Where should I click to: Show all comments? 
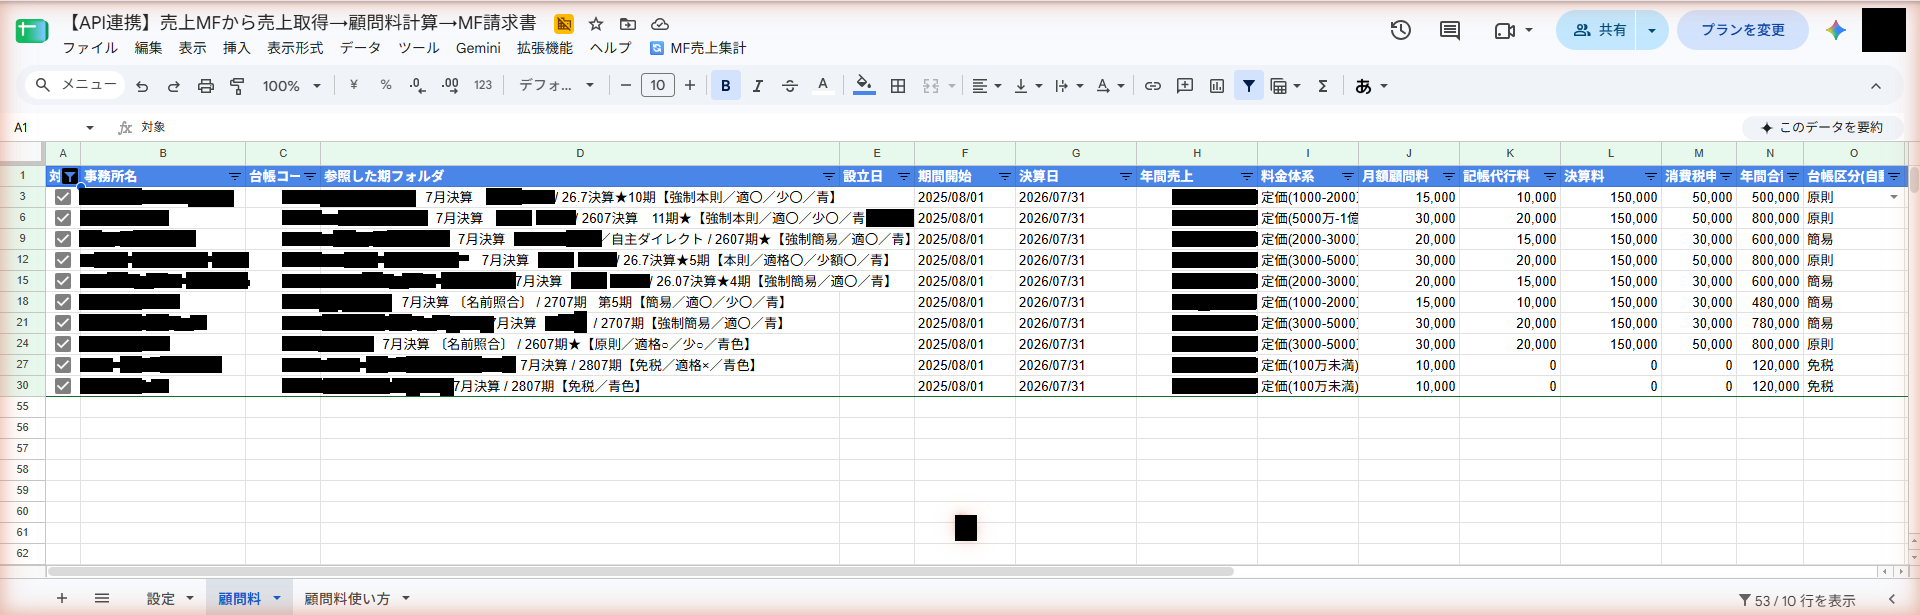[x=1450, y=30]
